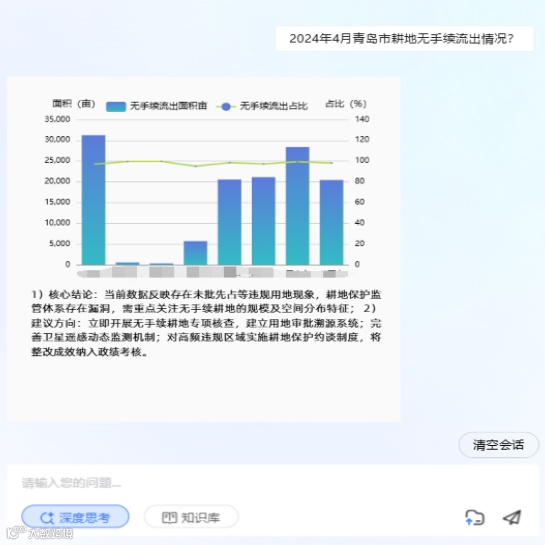Select the user question bubble 2024年4月青岛市耕地无手续流出情况
545x545 pixels.
(x=405, y=39)
